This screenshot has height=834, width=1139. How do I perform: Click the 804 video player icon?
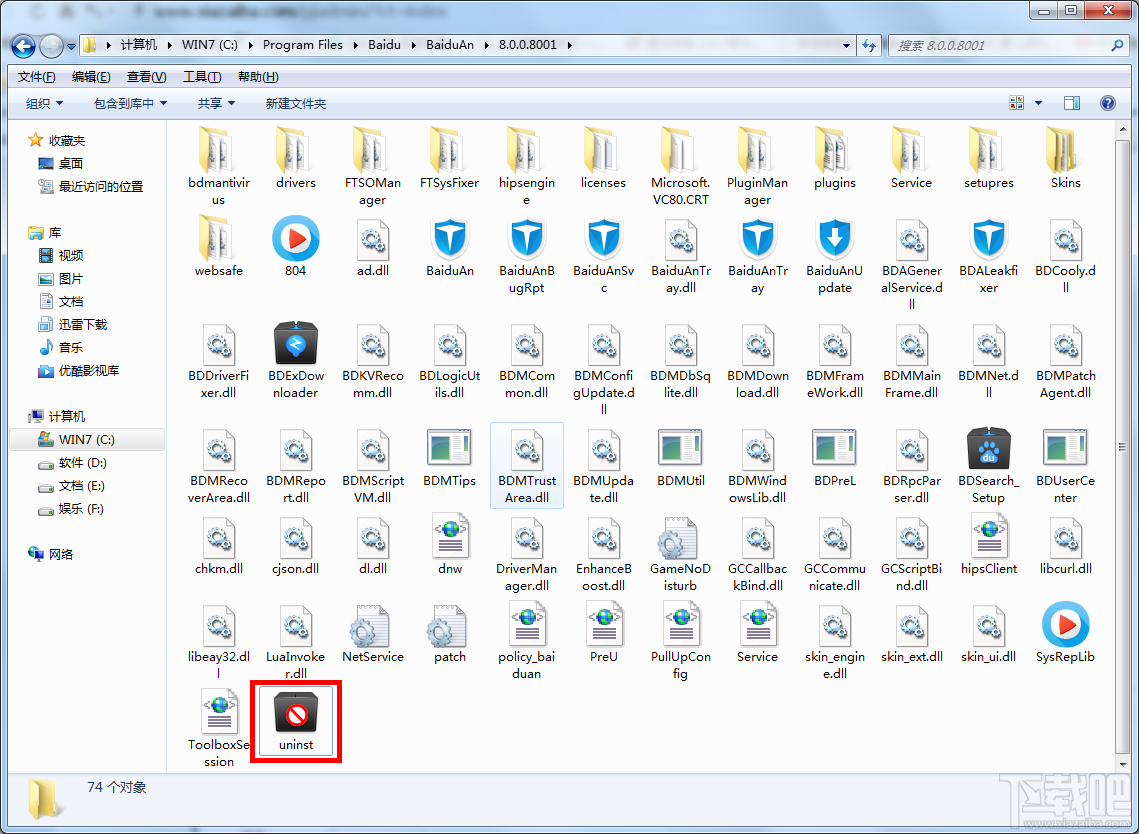pyautogui.click(x=296, y=238)
